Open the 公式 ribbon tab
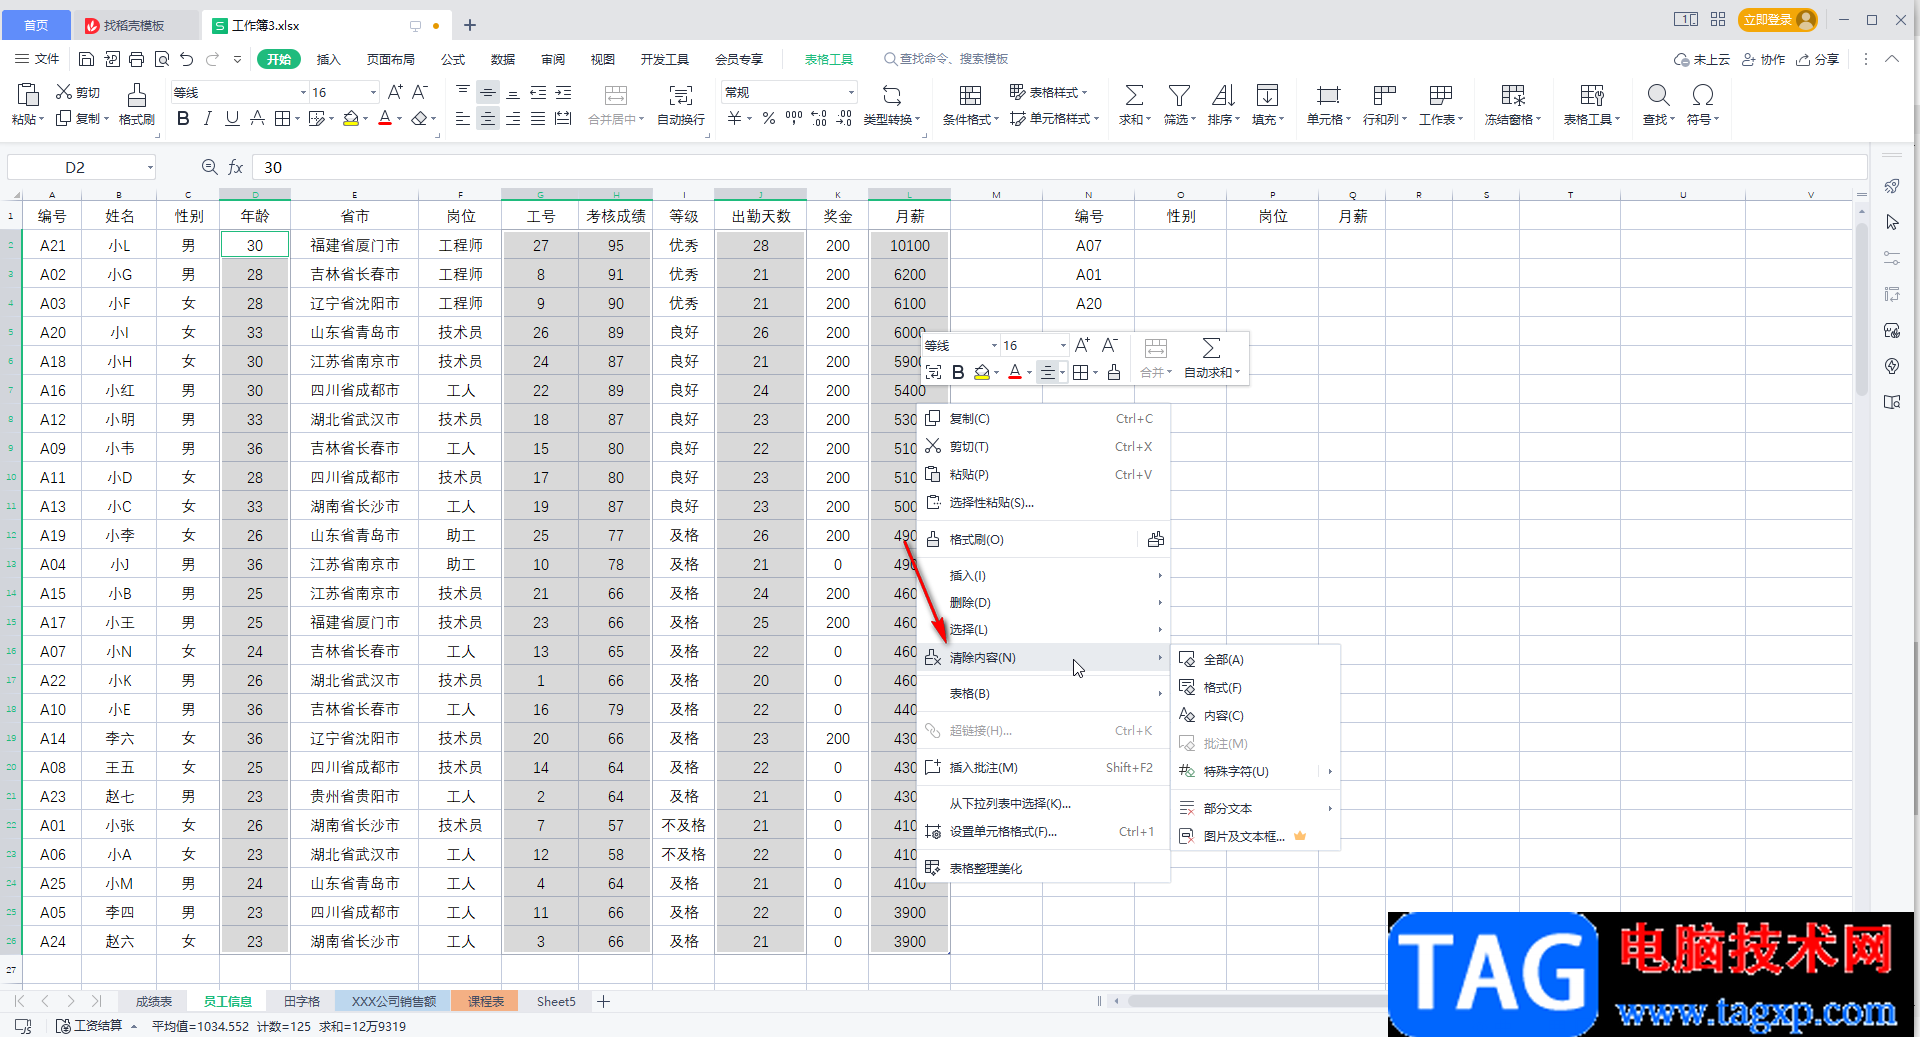This screenshot has height=1037, width=1920. pos(453,59)
